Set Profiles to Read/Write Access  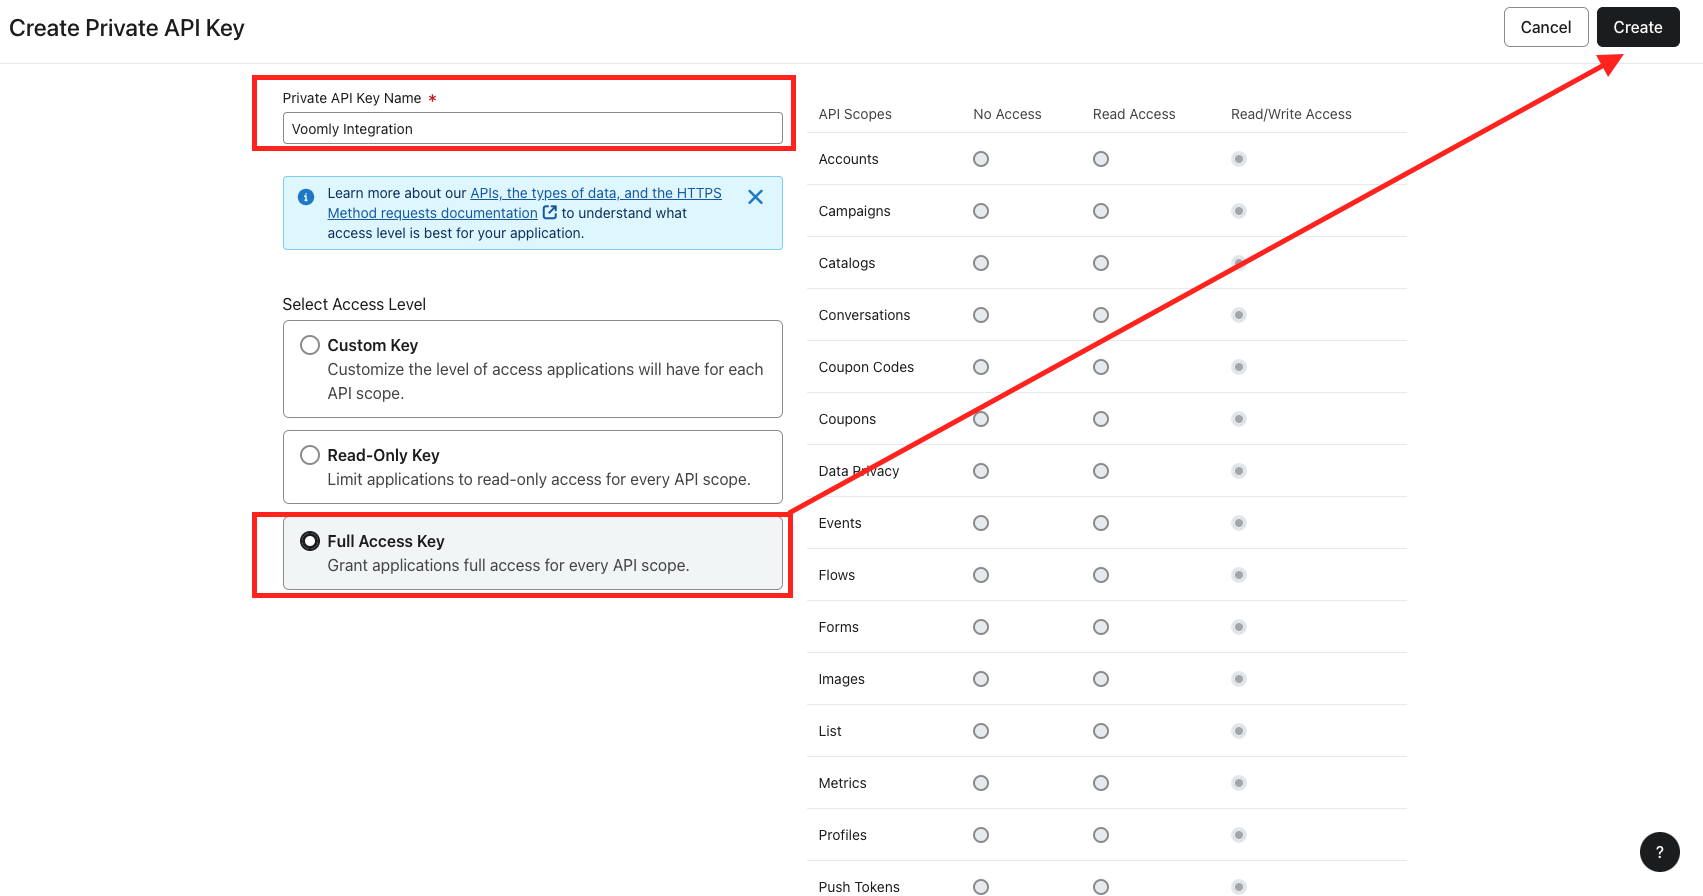[1239, 835]
